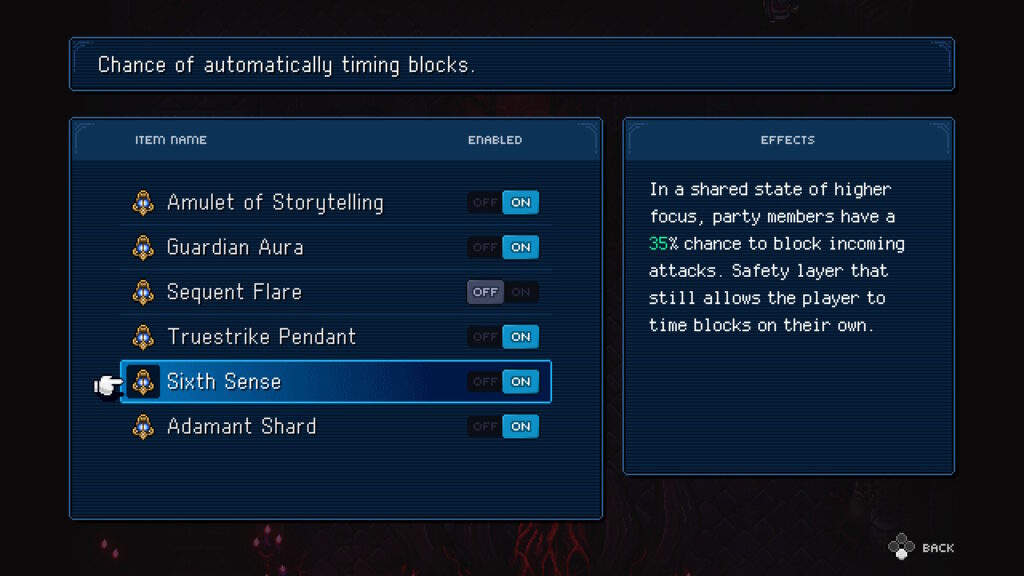
Task: Toggle Amulet of Storytelling ON/OFF switch
Action: pyautogui.click(x=503, y=202)
